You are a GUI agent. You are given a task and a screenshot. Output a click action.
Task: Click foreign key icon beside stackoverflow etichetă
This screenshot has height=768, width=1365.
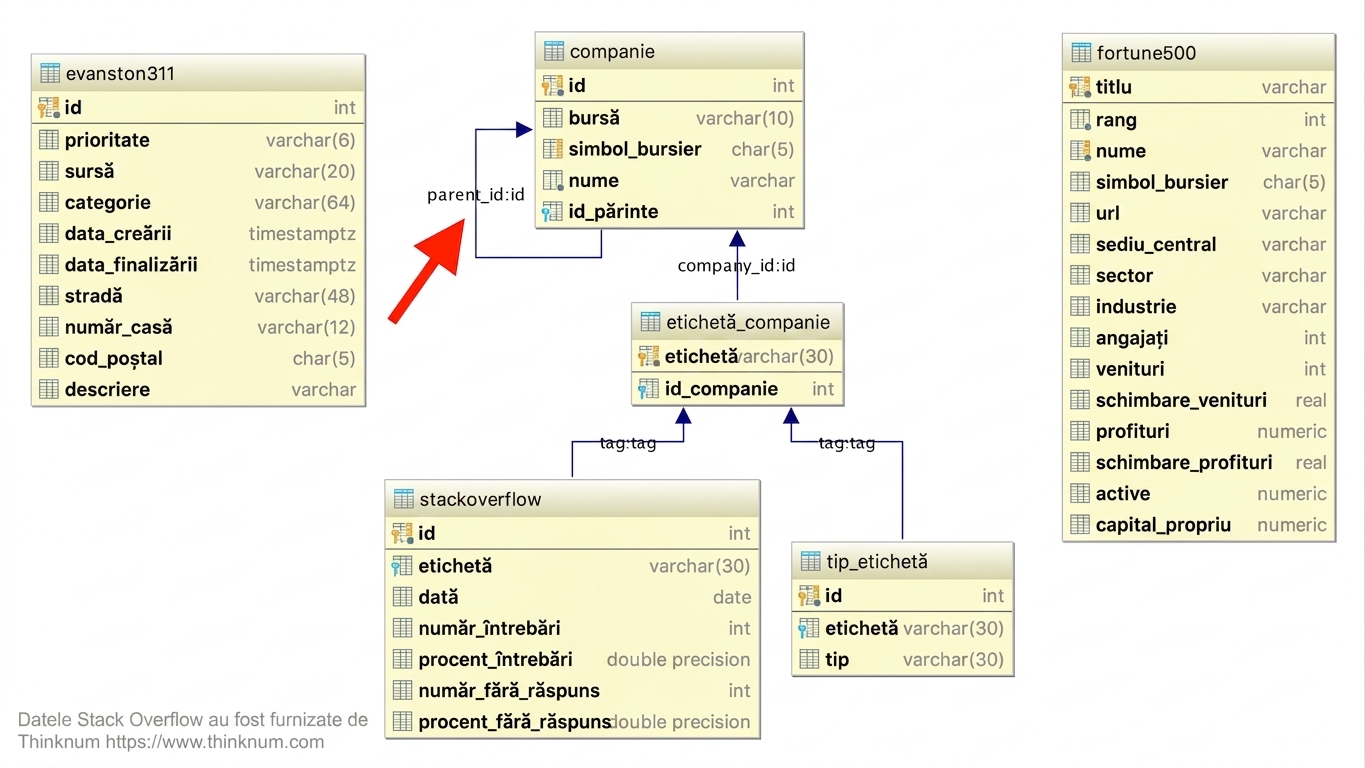[x=403, y=566]
